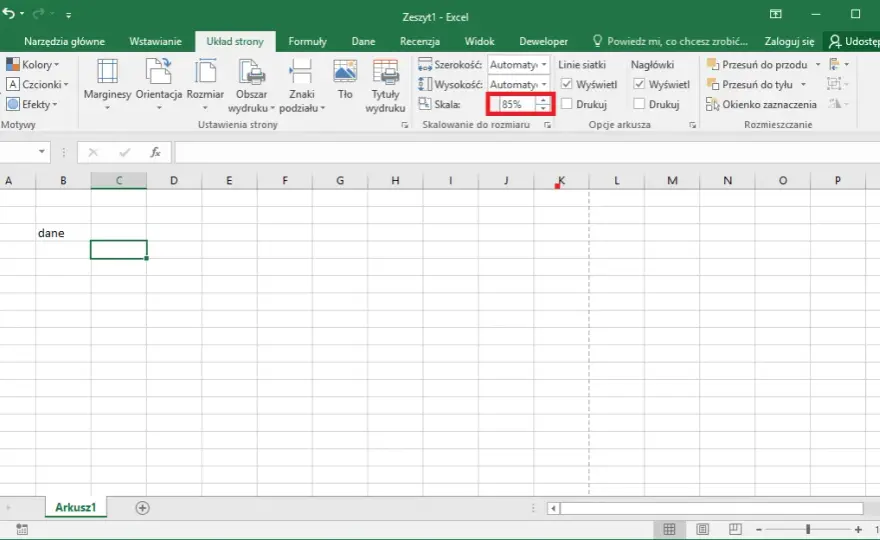880x540 pixels.
Task: Click the Undo arrow icon
Action: point(9,13)
